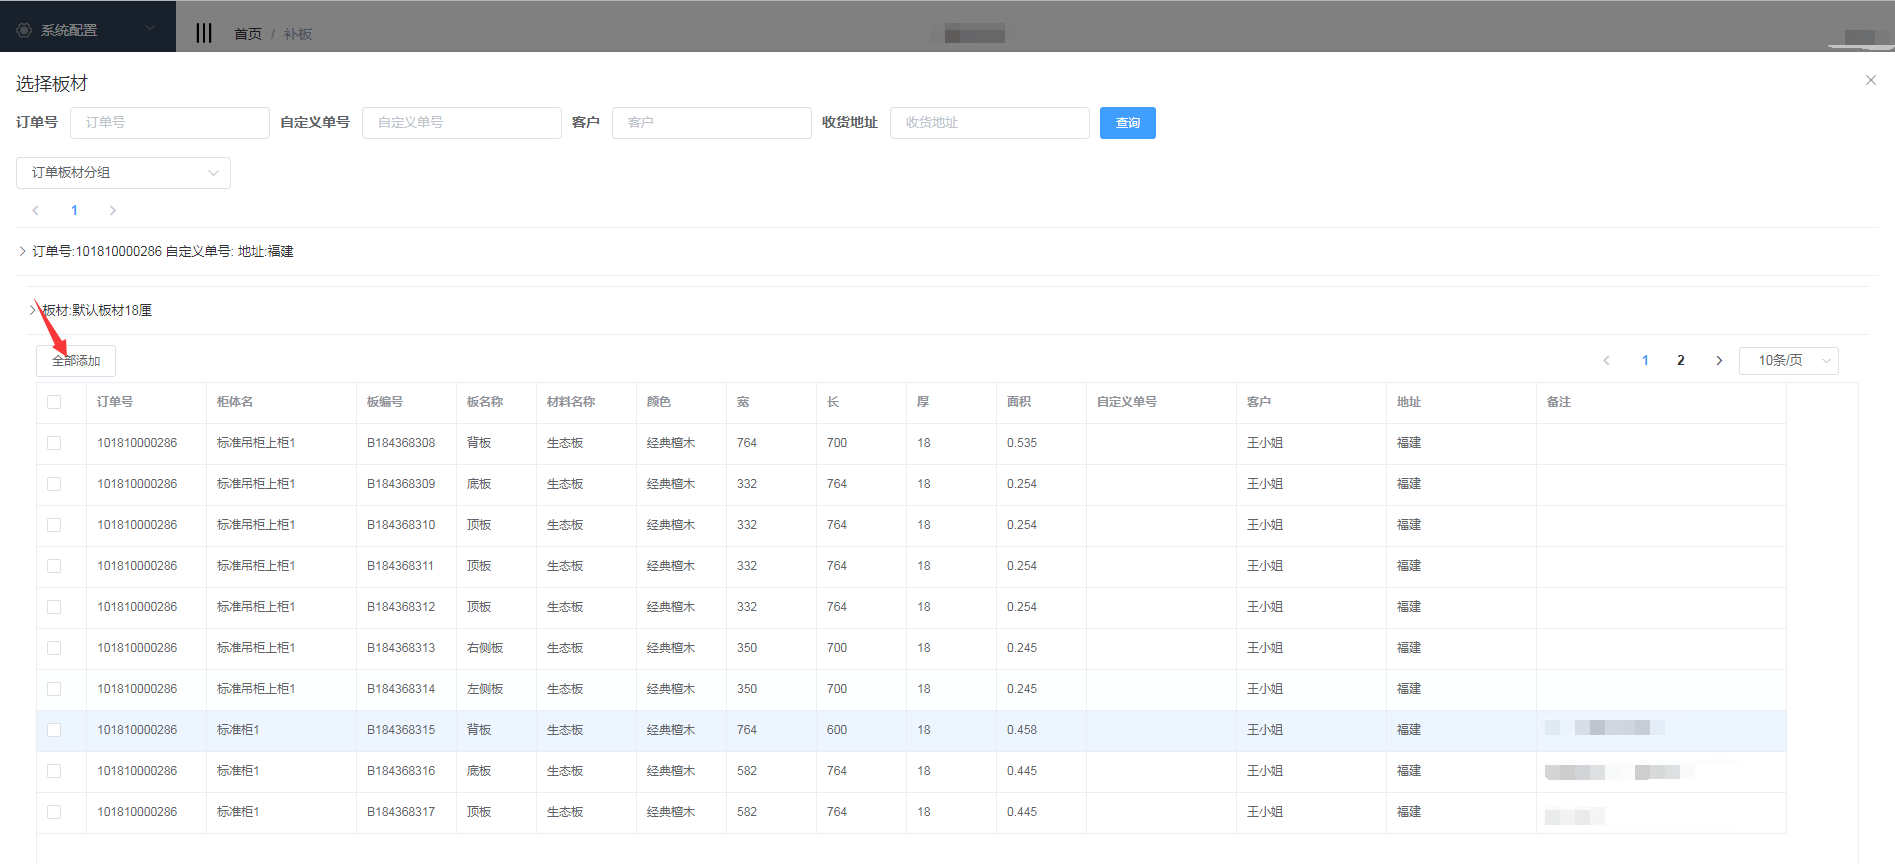This screenshot has height=864, width=1895.
Task: Check the row for board B184368308
Action: (54, 443)
